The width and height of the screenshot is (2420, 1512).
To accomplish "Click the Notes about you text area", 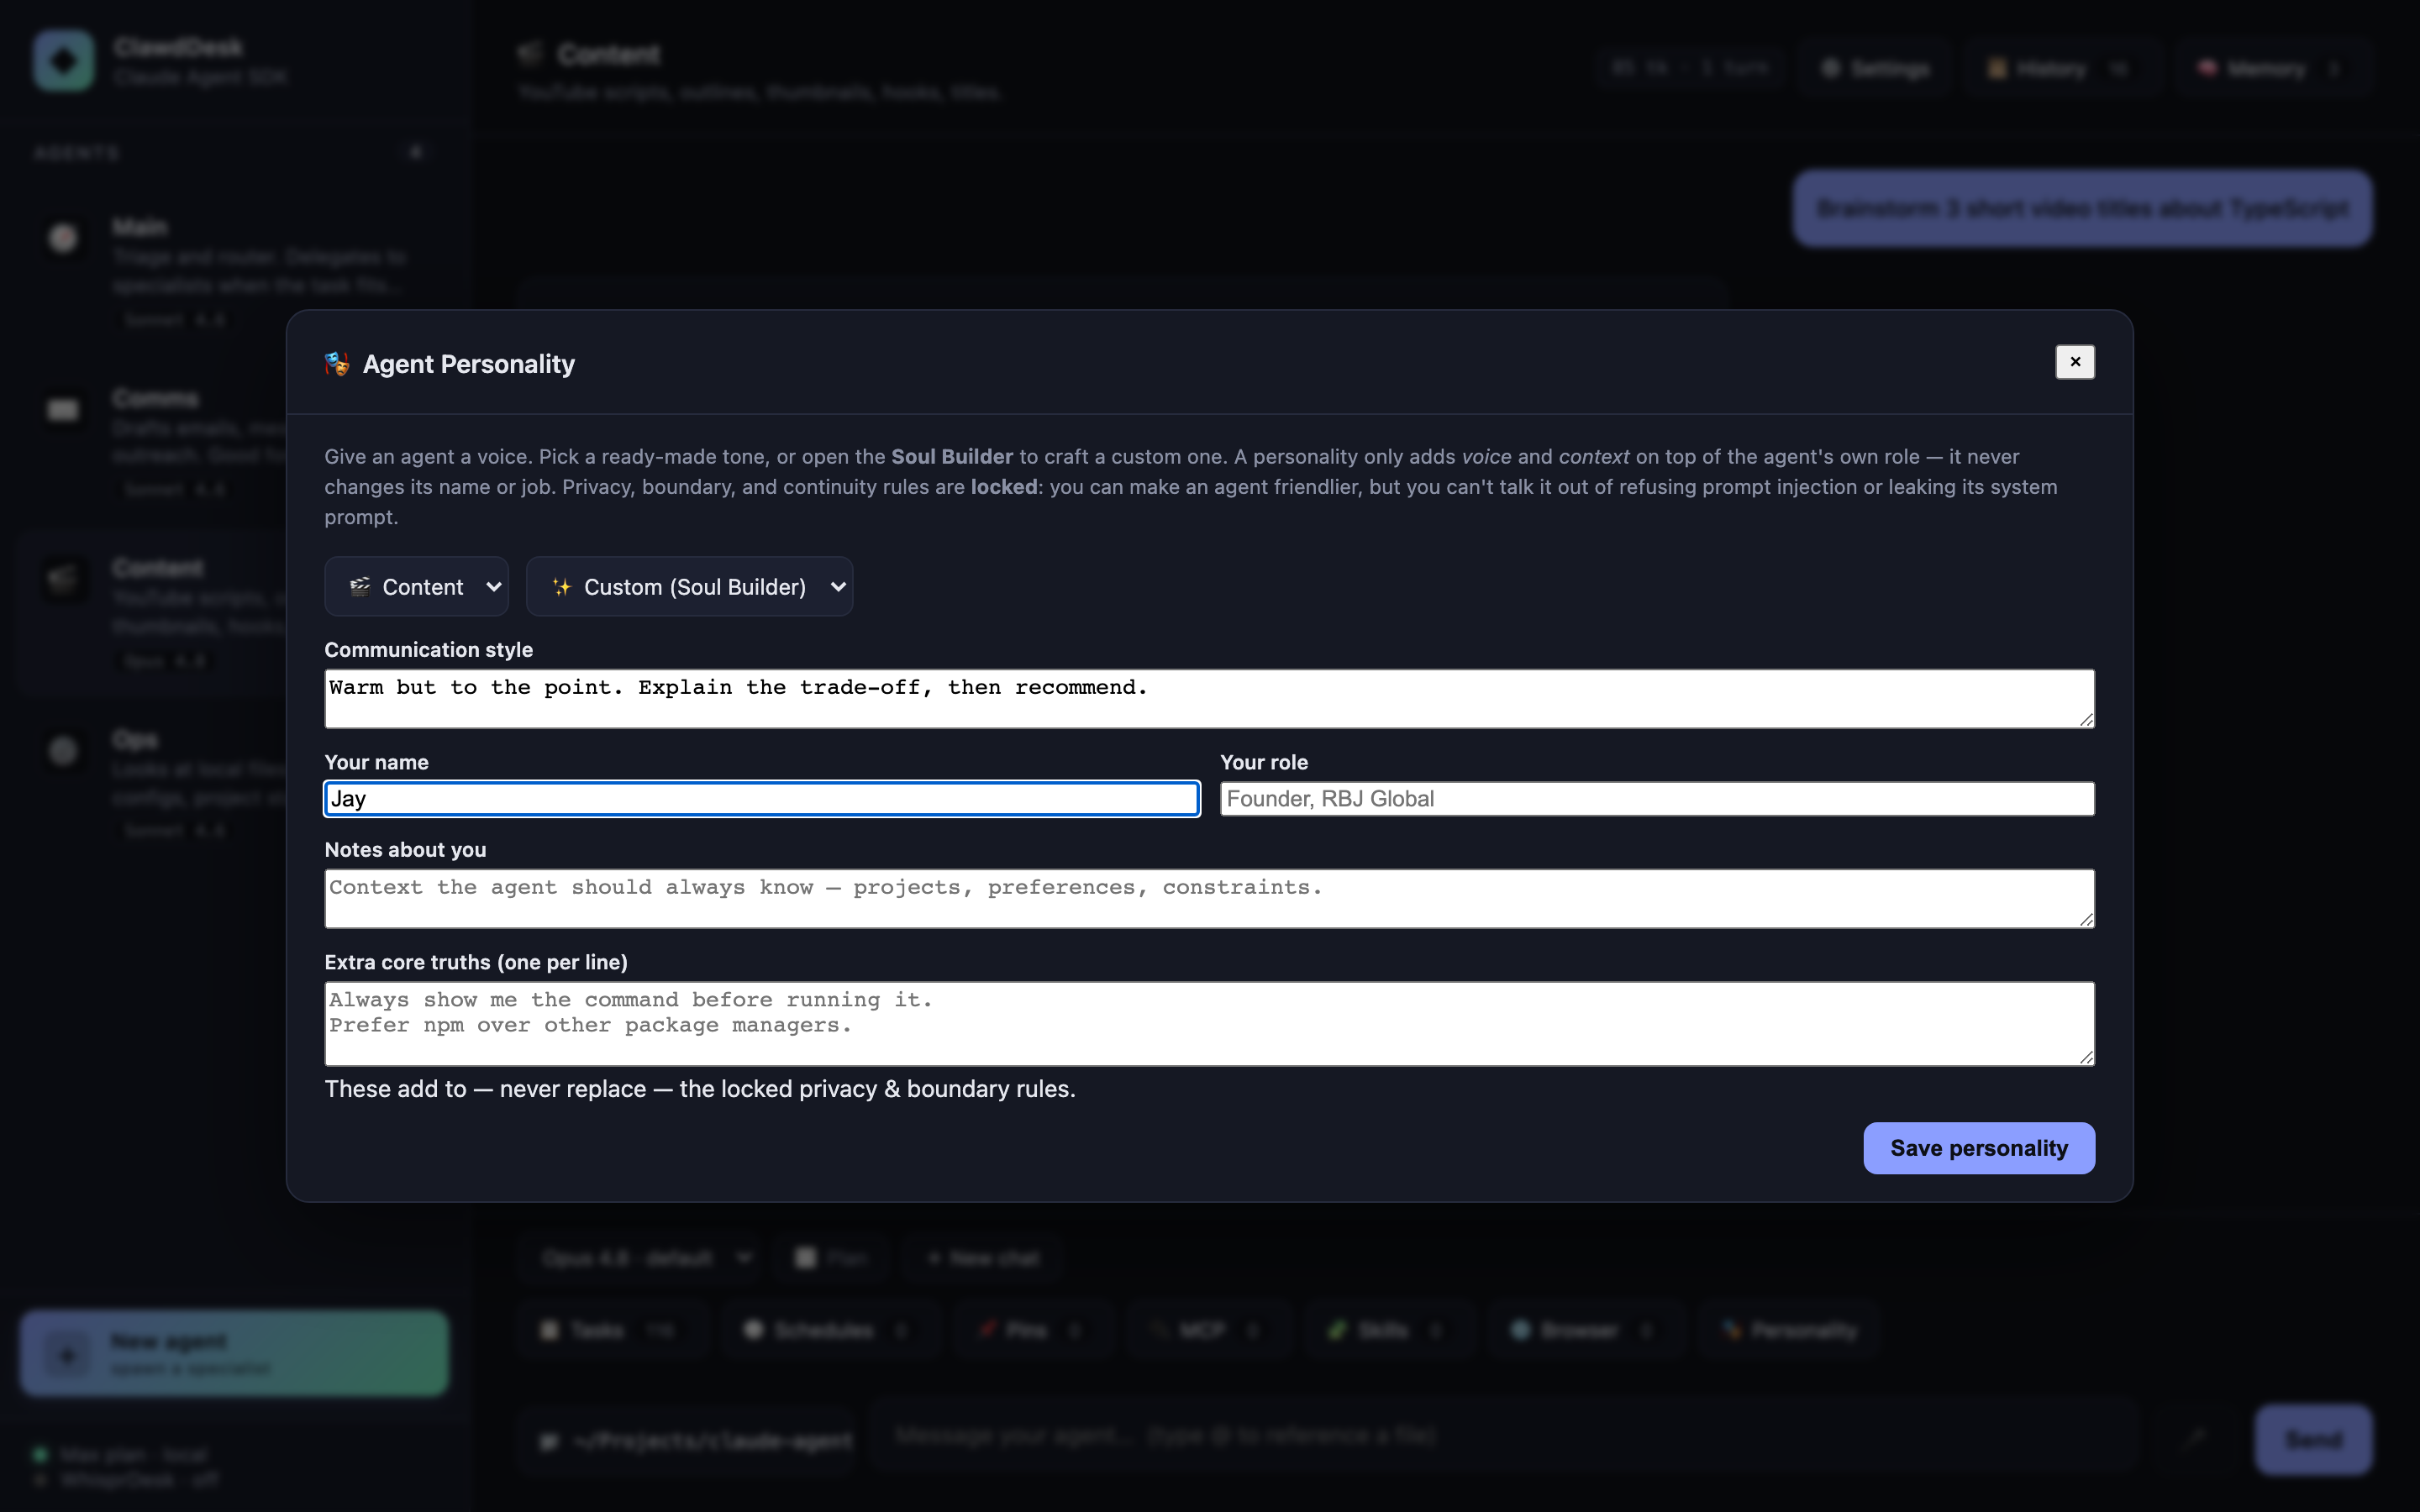I will pos(1209,899).
